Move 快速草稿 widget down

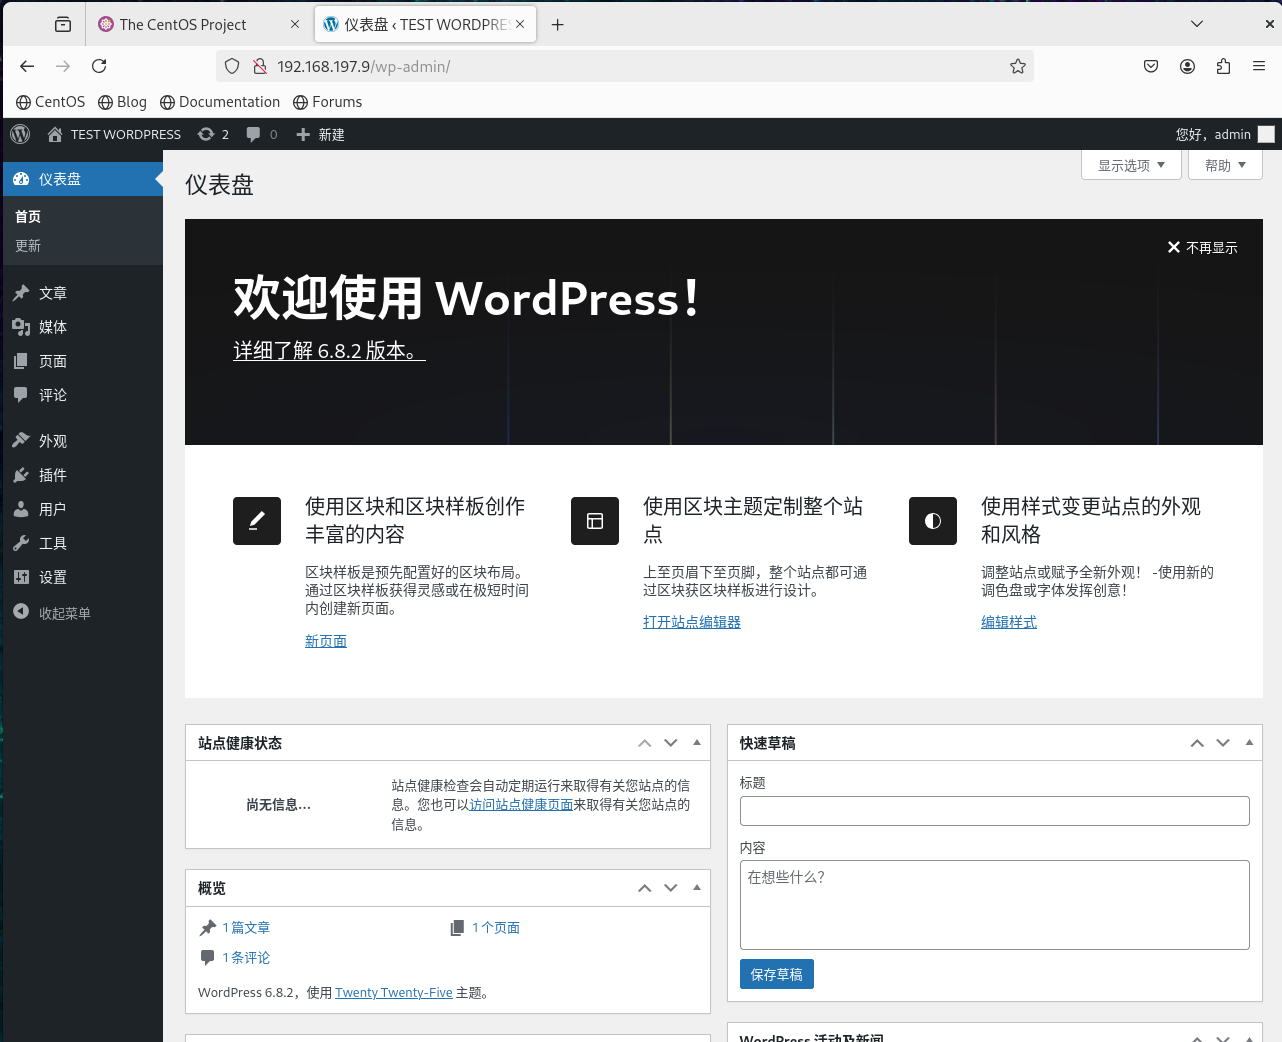[x=1223, y=743]
